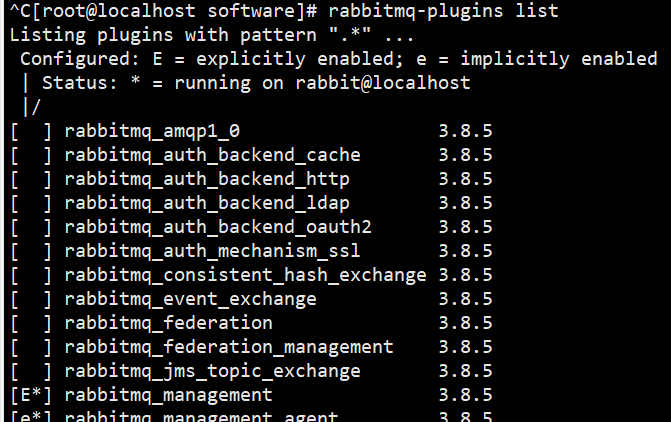Screen dimensions: 671x422
Task: Click the 'Status: * = running on rabbit@localhost' line
Action: (256, 83)
